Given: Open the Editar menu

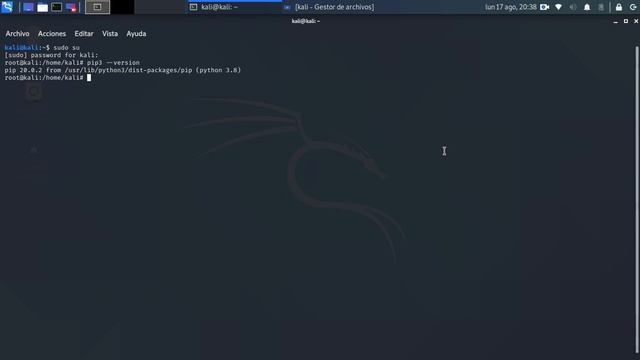Looking at the screenshot, I should click(84, 34).
